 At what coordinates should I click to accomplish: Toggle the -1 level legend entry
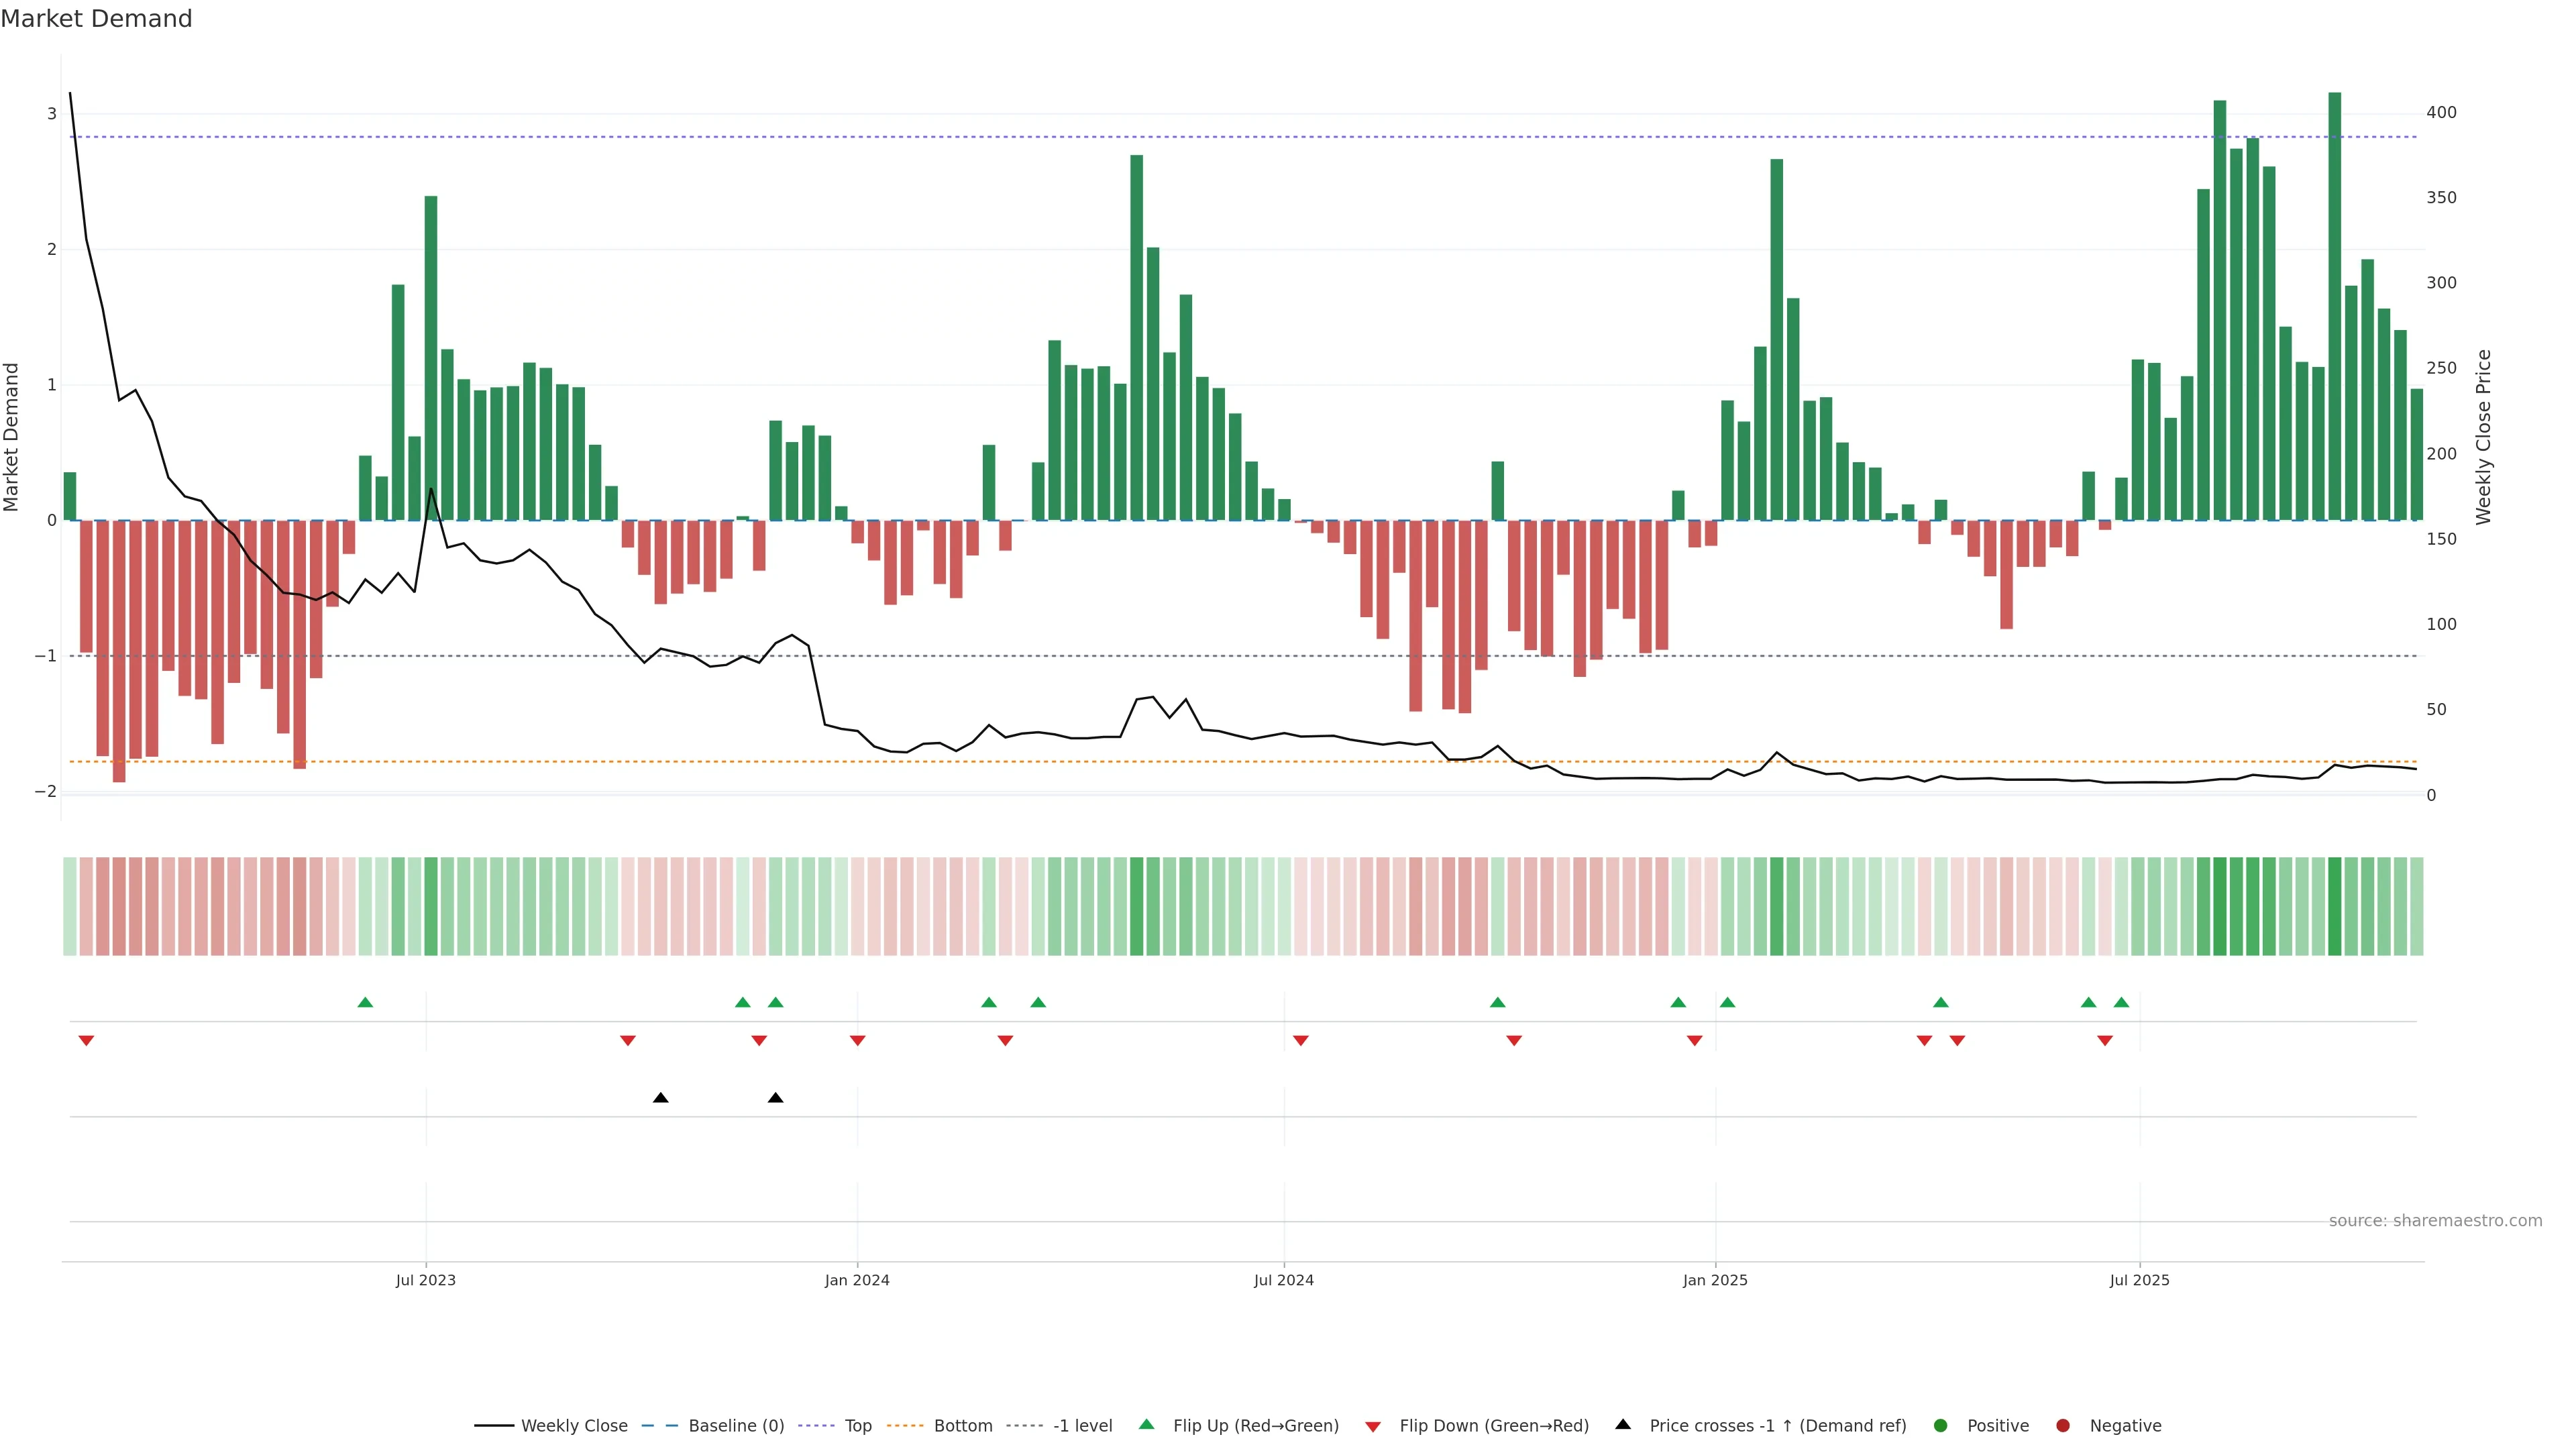tap(1082, 1426)
